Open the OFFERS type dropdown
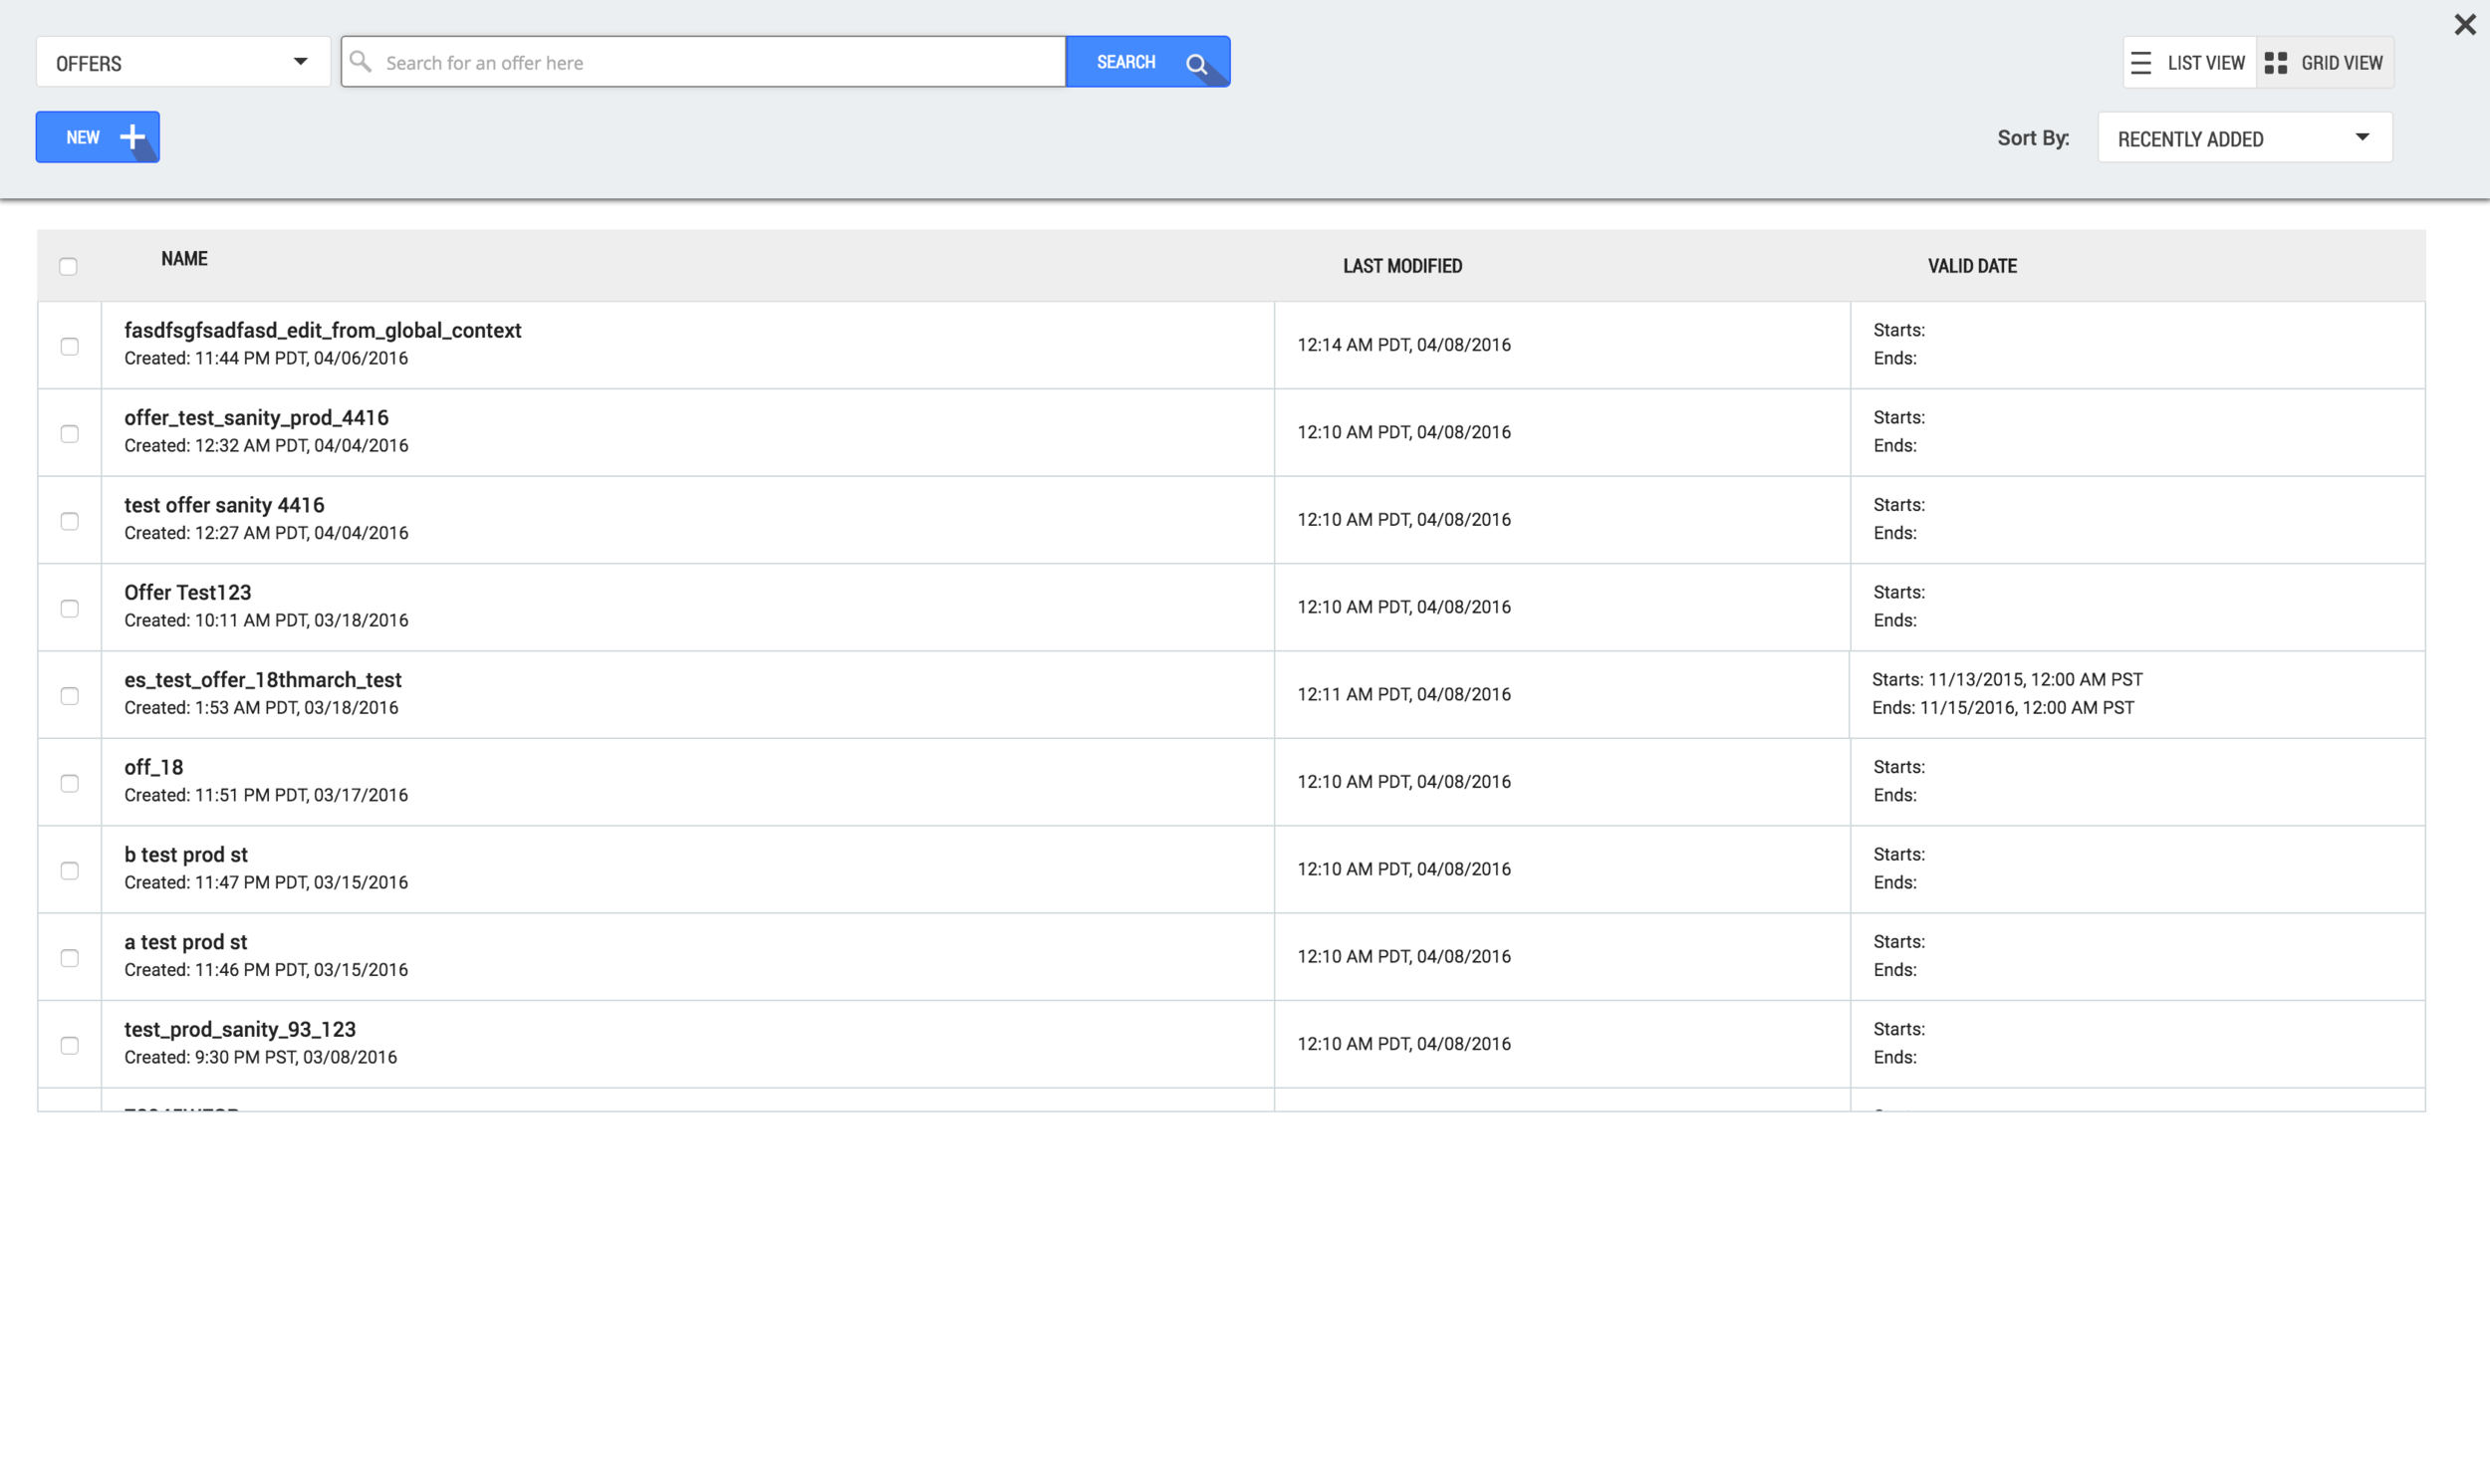The image size is (2490, 1484). 183,62
